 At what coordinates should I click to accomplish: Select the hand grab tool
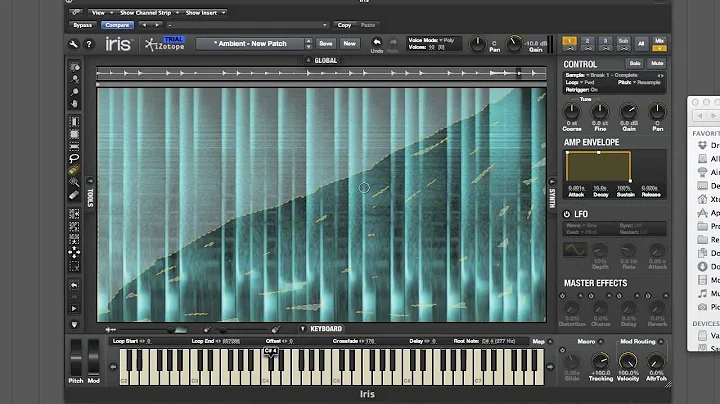point(74,104)
